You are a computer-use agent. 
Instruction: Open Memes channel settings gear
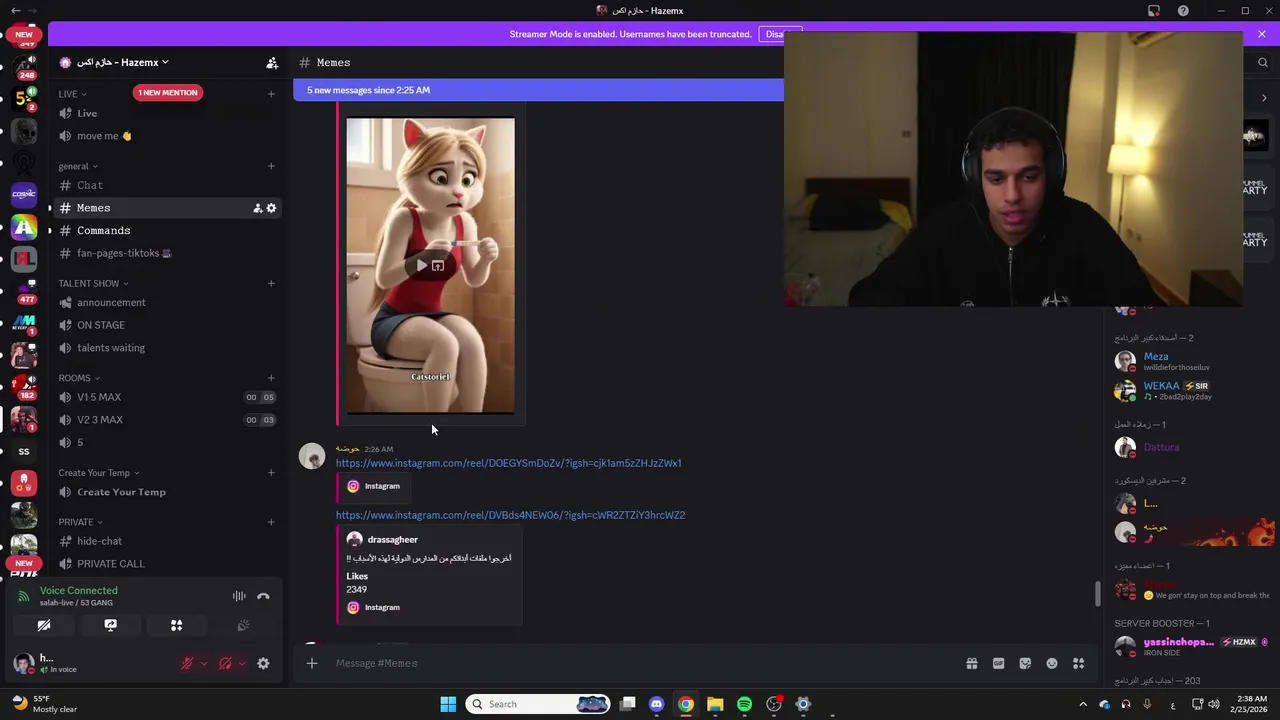(271, 208)
